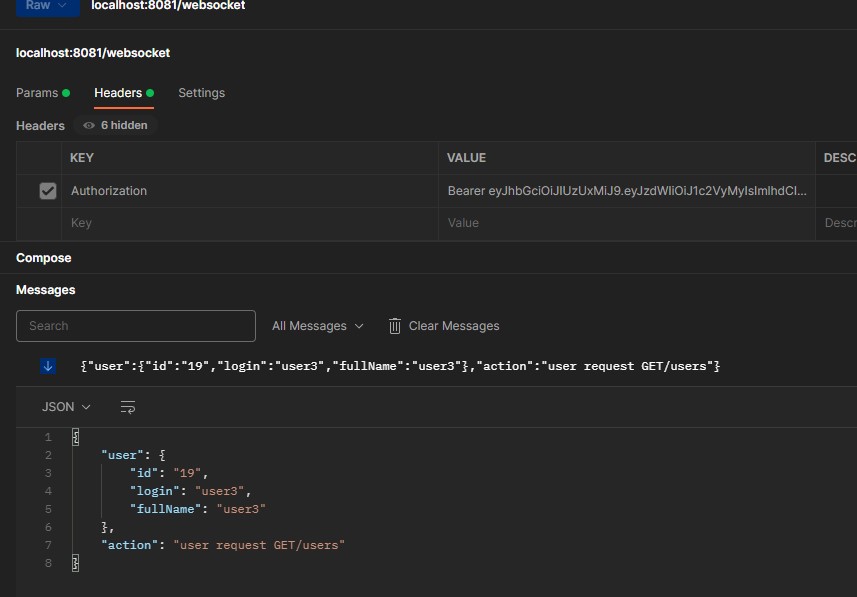Expand the Compose section
Image resolution: width=857 pixels, height=597 pixels.
coord(43,258)
